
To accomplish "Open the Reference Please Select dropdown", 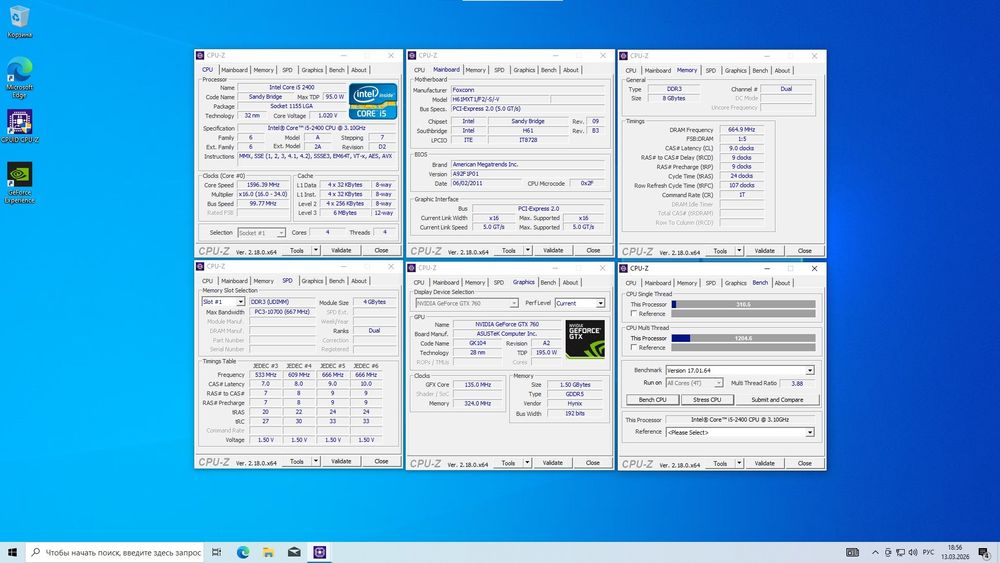I will (x=740, y=432).
